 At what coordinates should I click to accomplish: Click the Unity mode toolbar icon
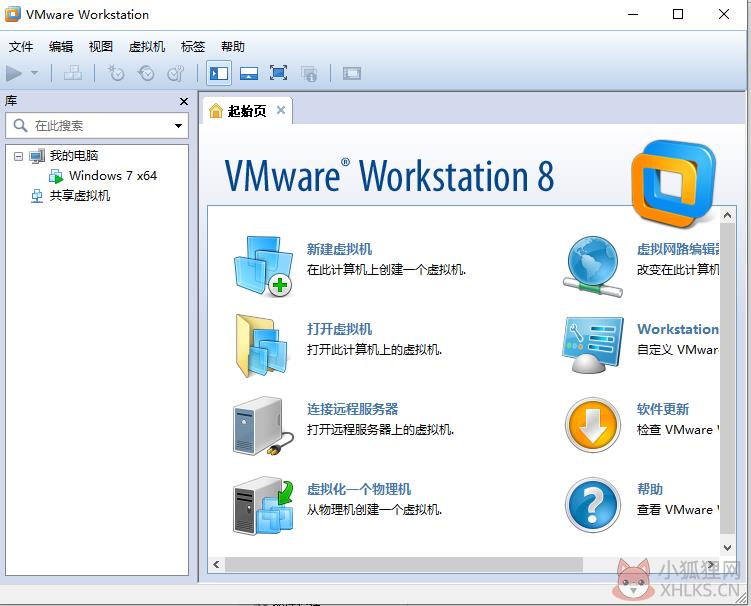point(309,73)
